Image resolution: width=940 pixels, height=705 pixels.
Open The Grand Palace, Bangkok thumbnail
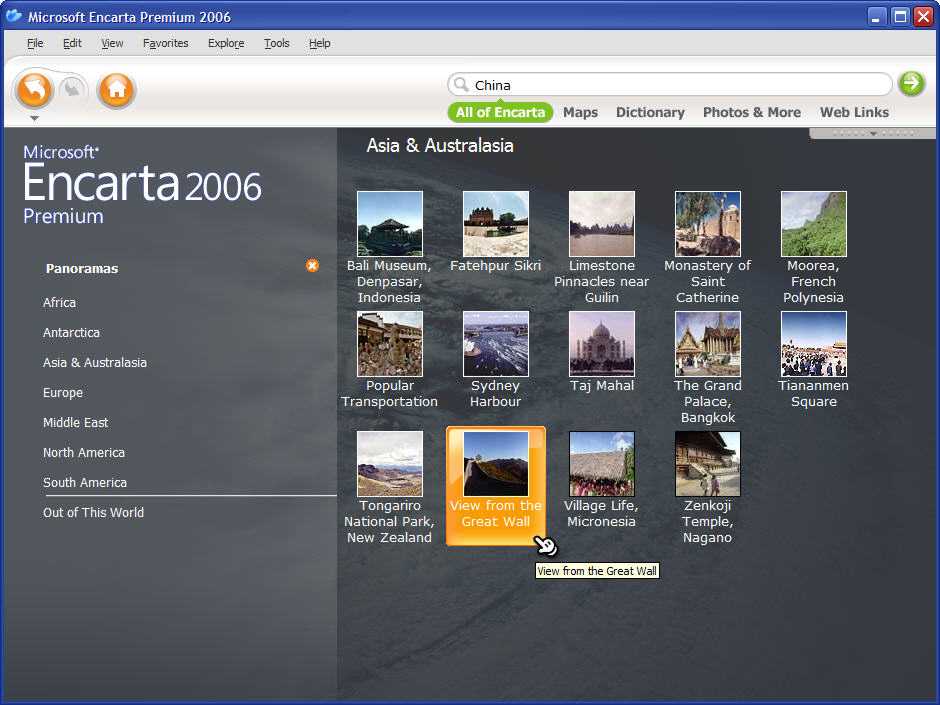click(708, 344)
